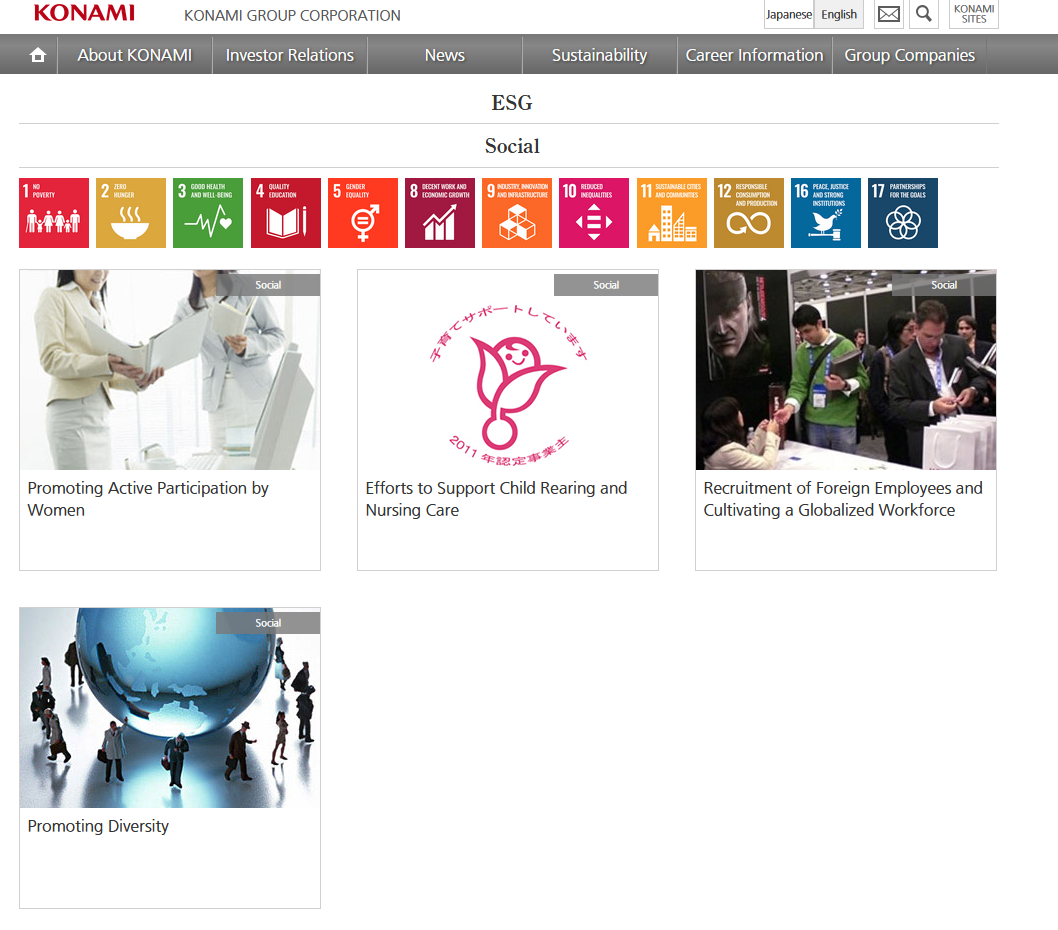
Task: Select SDG 2 Zero Hunger icon
Action: (x=131, y=213)
